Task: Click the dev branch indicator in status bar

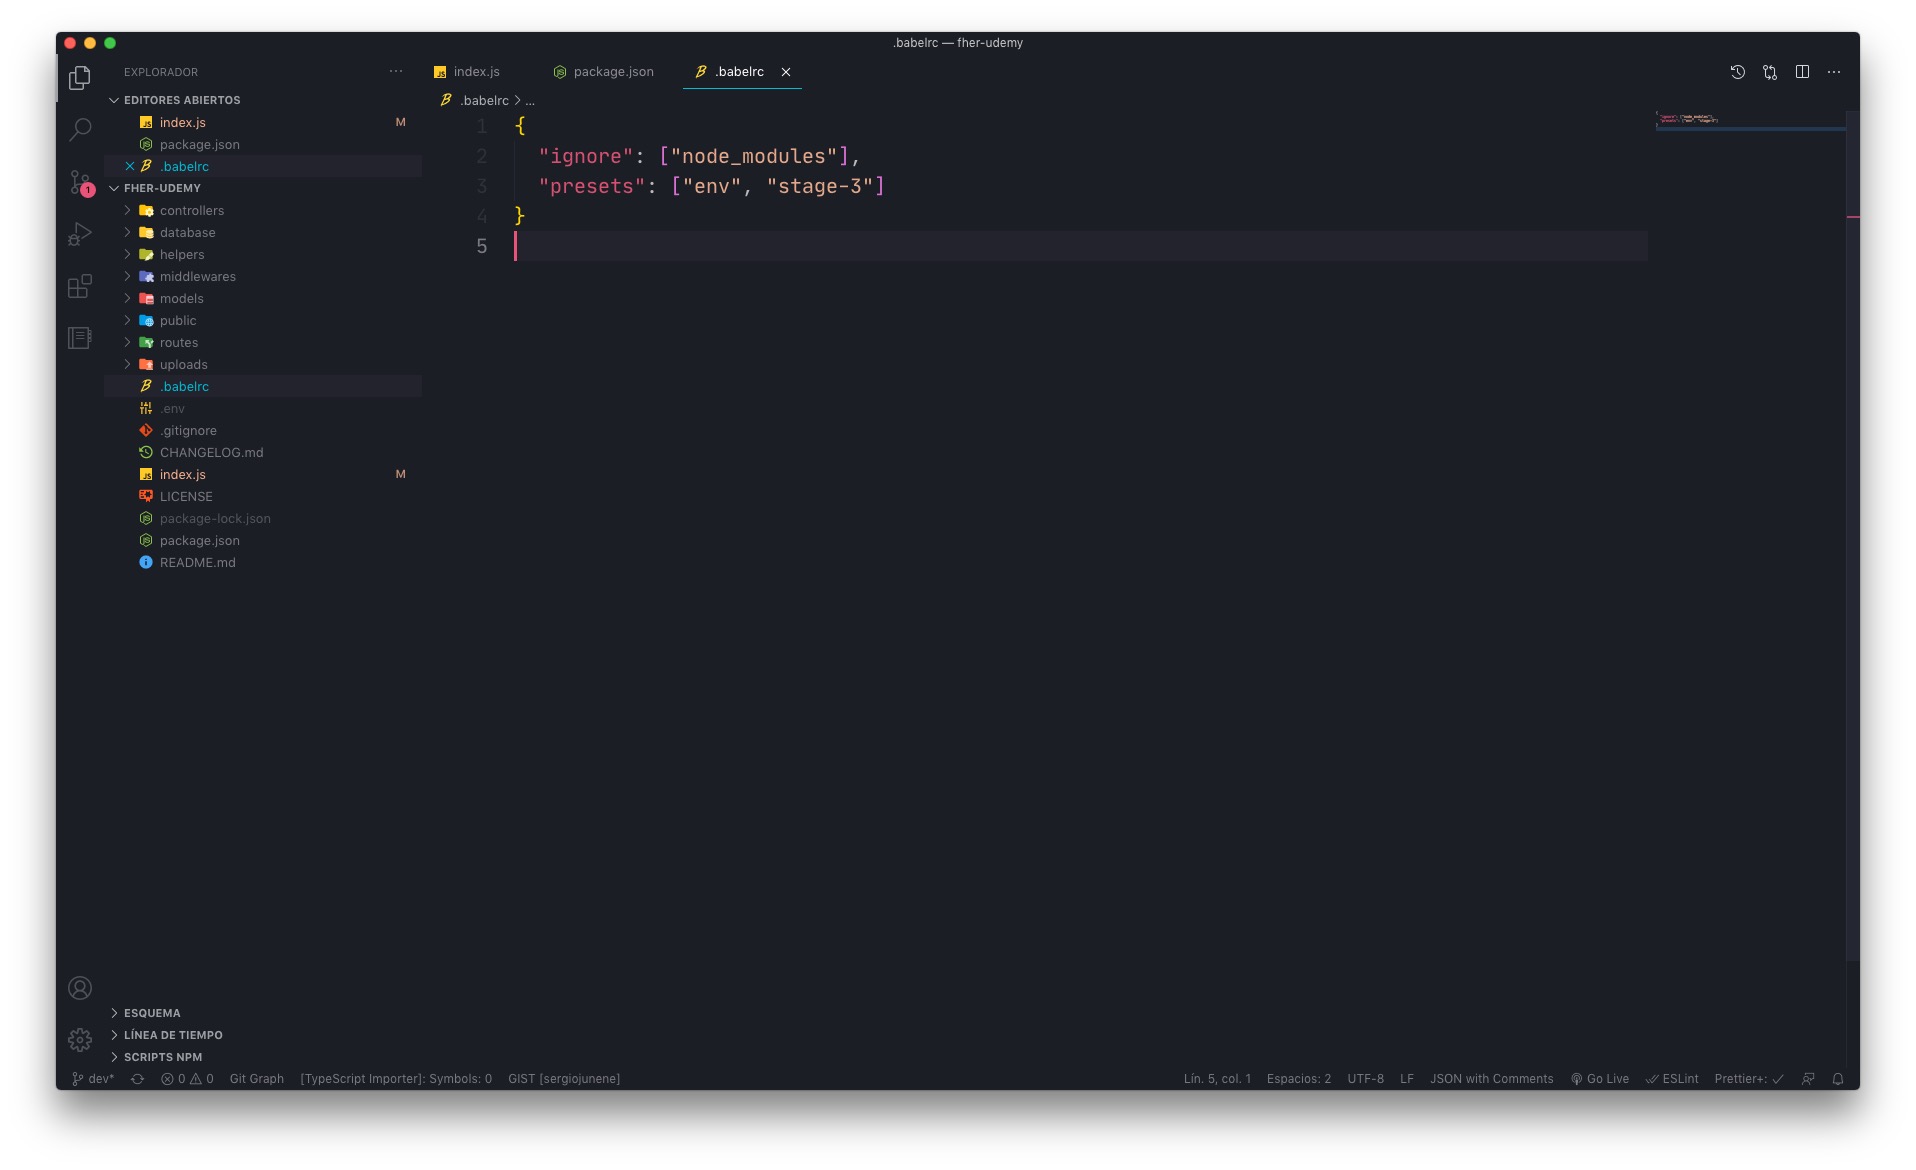Action: point(93,1079)
